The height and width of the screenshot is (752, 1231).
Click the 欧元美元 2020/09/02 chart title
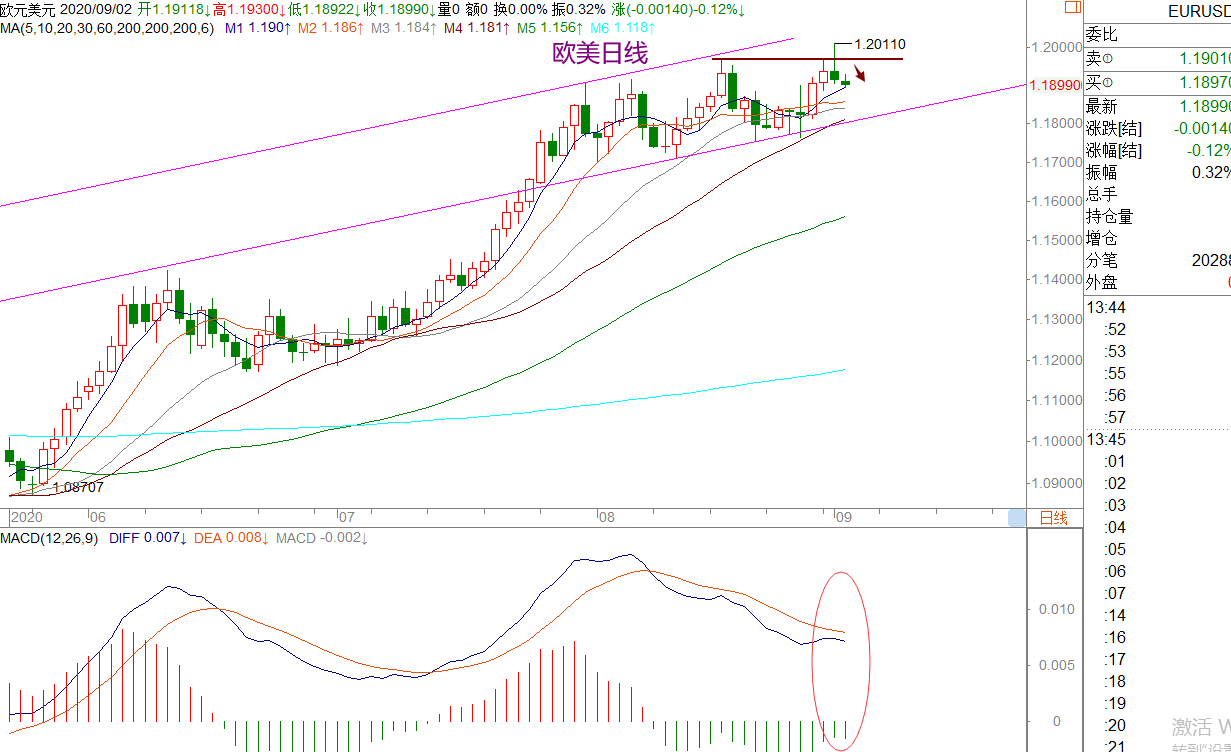[x=65, y=9]
